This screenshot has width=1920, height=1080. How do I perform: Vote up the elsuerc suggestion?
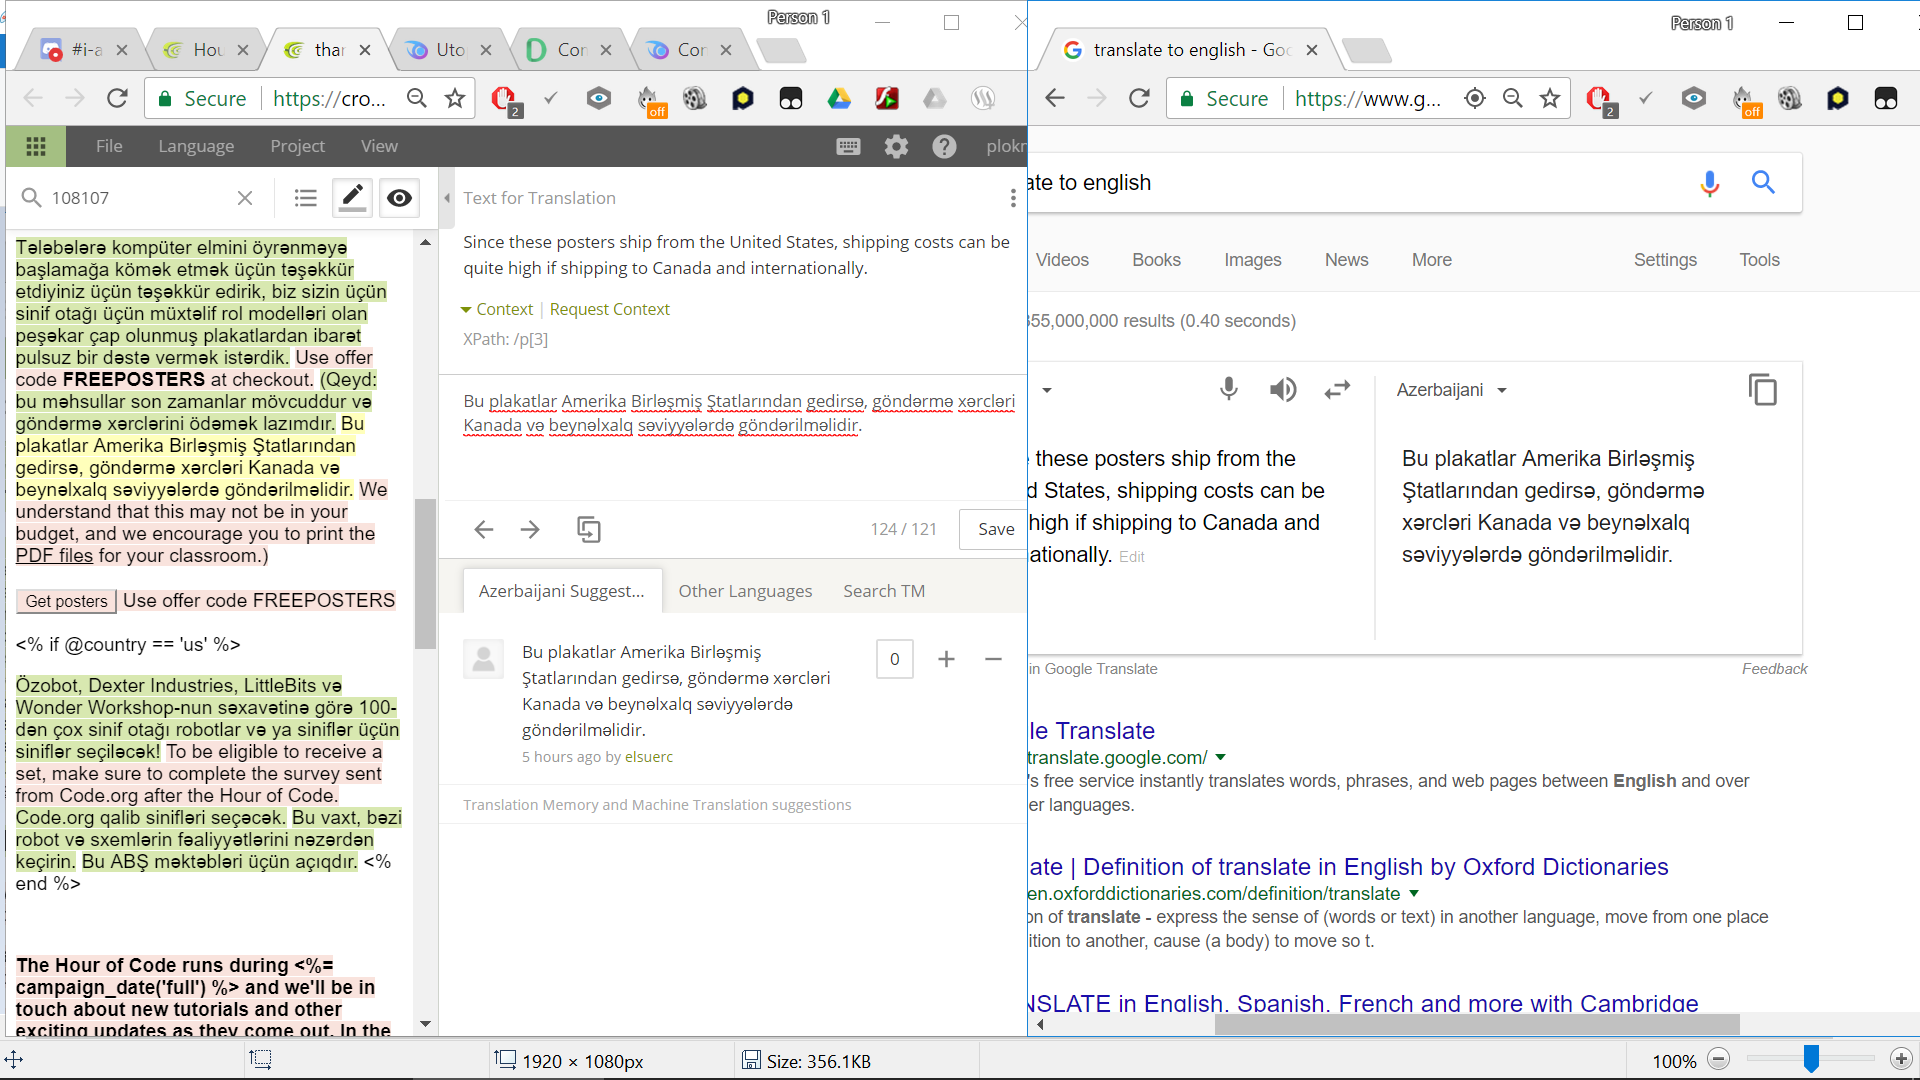946,659
